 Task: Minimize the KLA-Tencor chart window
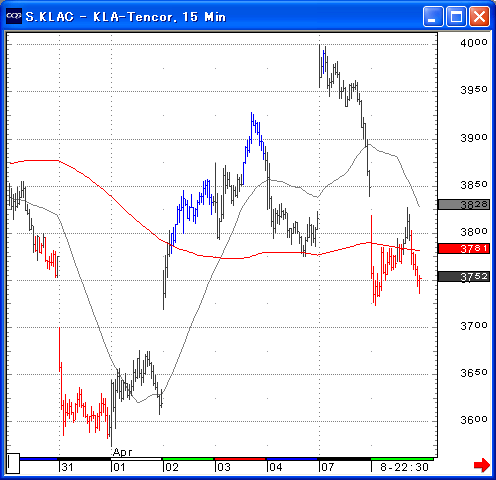point(433,16)
